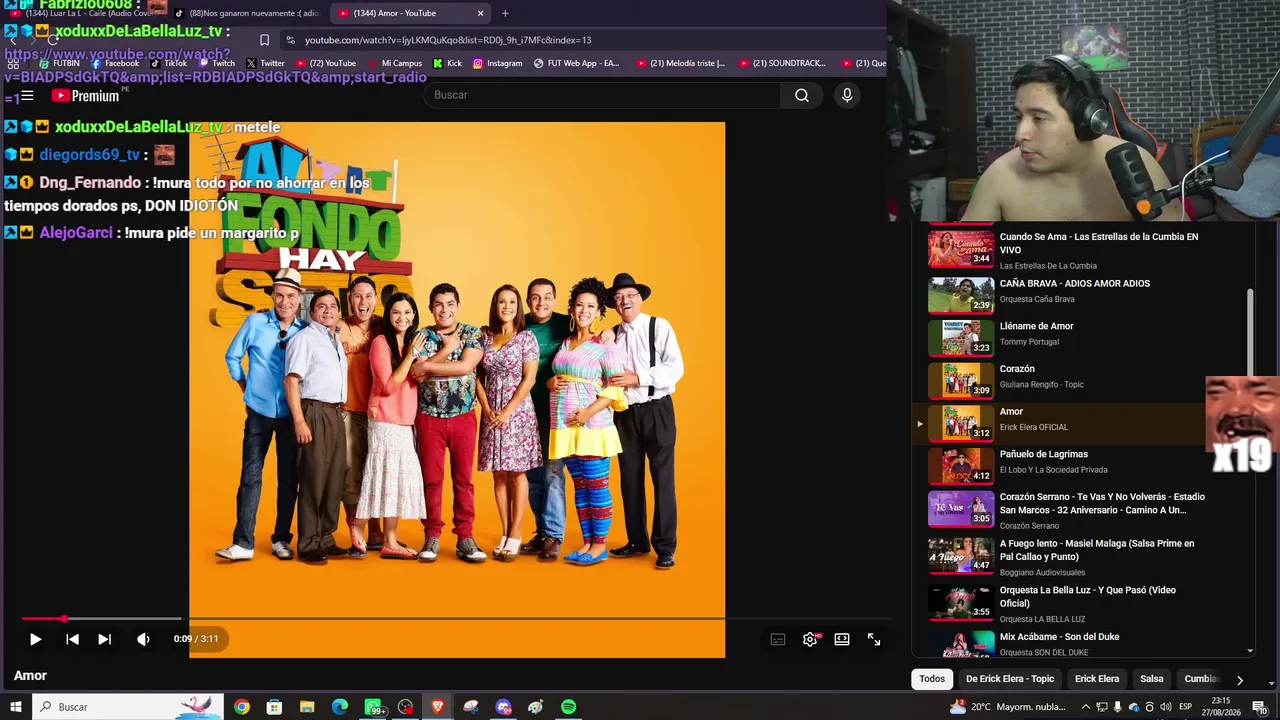Switch the player to theater mode

[842, 639]
